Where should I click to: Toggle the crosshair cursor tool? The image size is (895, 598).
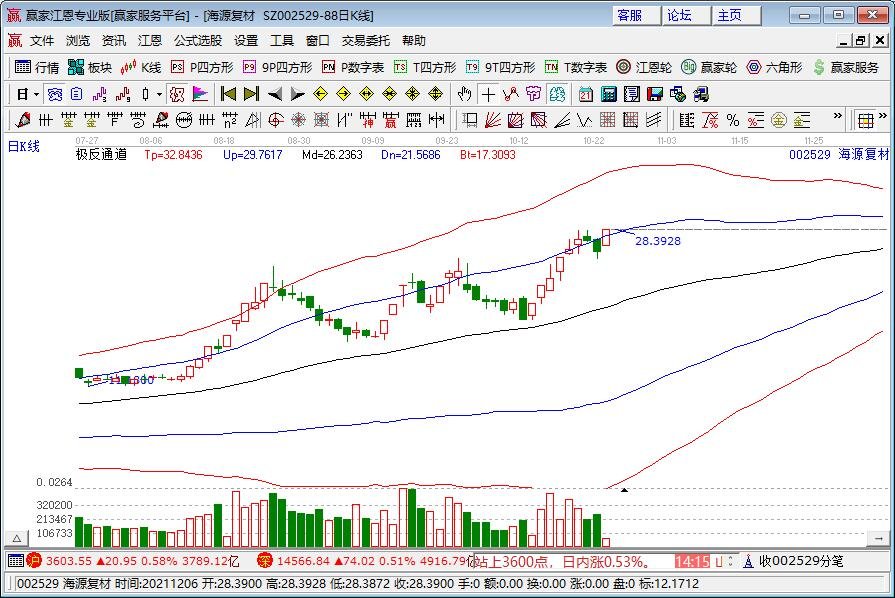point(488,94)
